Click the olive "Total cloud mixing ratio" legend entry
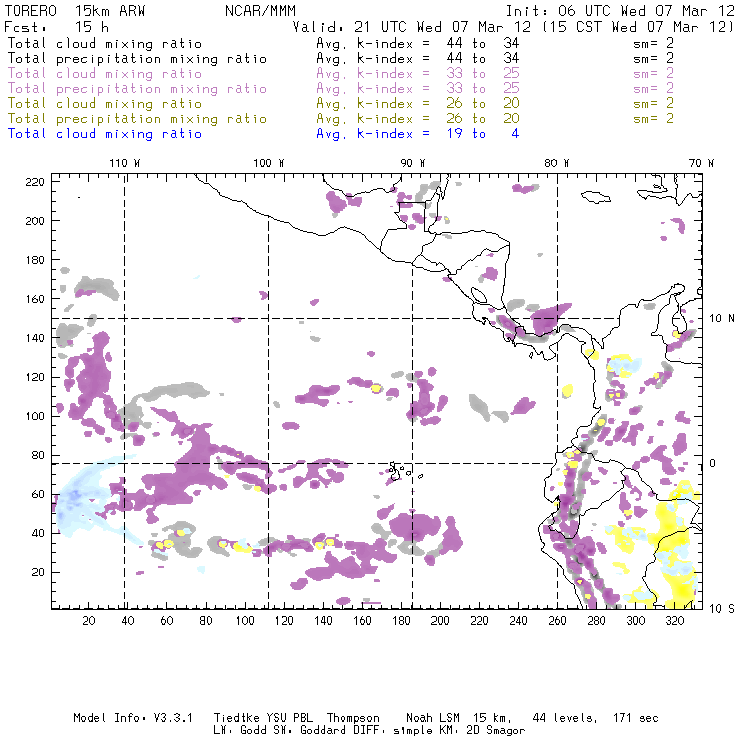 coord(105,104)
